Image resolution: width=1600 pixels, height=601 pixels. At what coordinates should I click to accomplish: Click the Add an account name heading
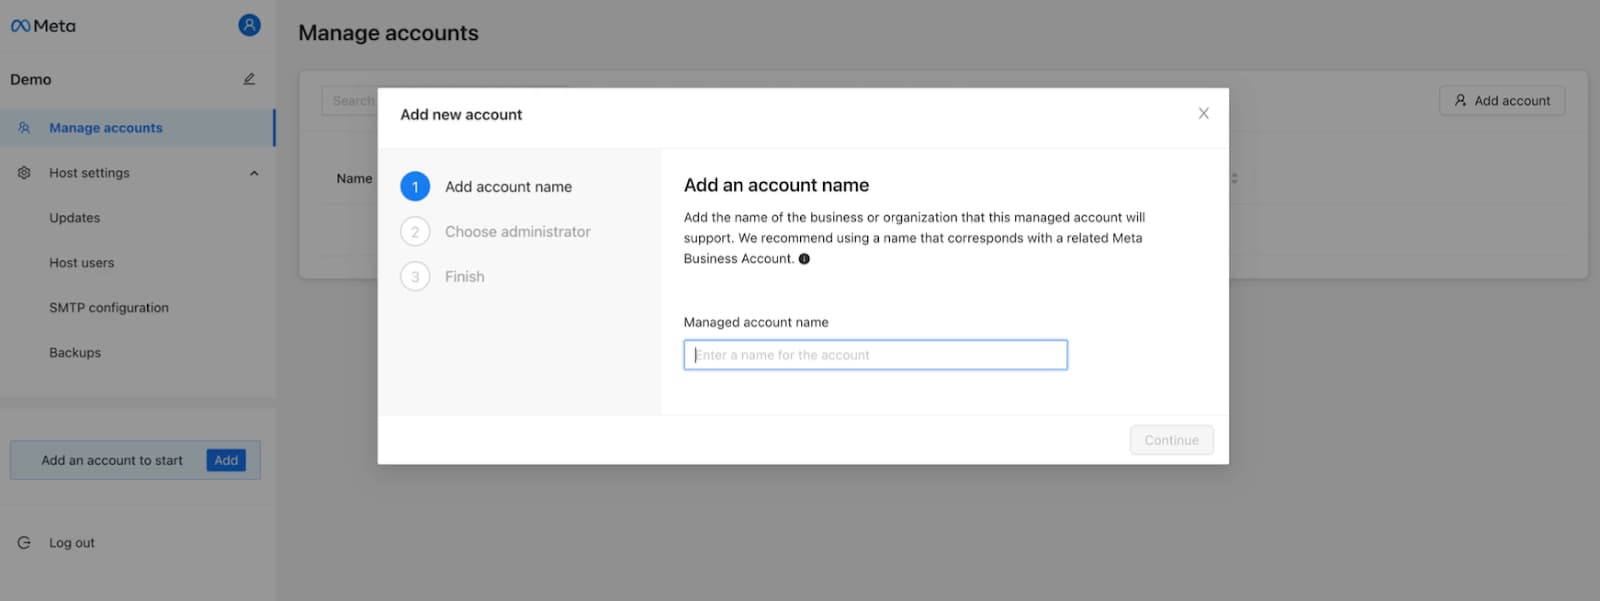[776, 185]
